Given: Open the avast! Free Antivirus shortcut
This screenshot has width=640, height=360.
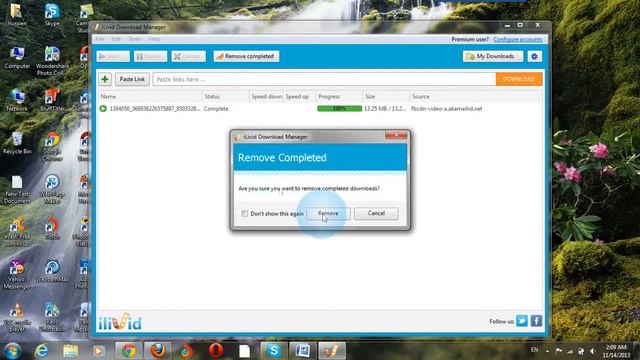Looking at the screenshot, I should pyautogui.click(x=17, y=233).
